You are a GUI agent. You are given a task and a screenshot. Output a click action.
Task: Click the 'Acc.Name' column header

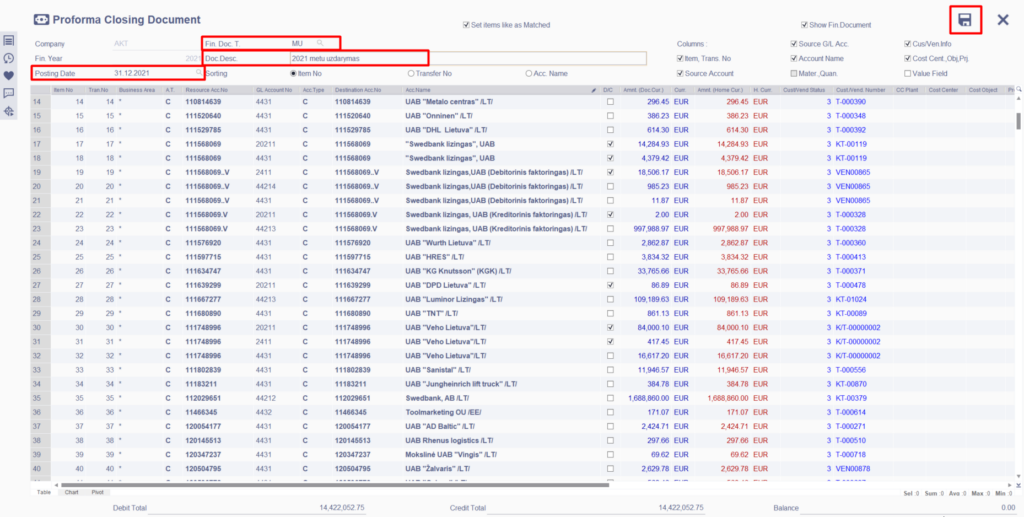click(x=418, y=89)
